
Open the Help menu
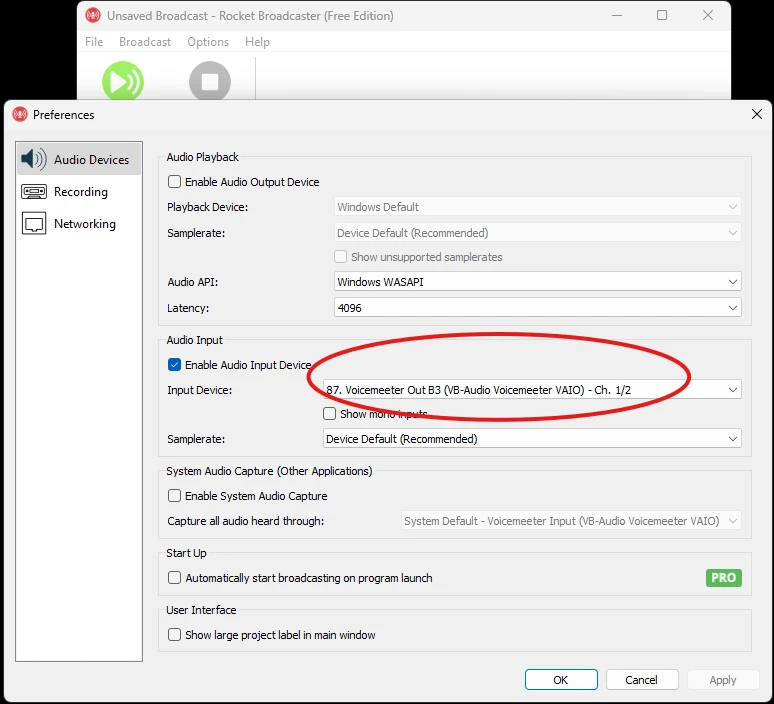[x=257, y=41]
